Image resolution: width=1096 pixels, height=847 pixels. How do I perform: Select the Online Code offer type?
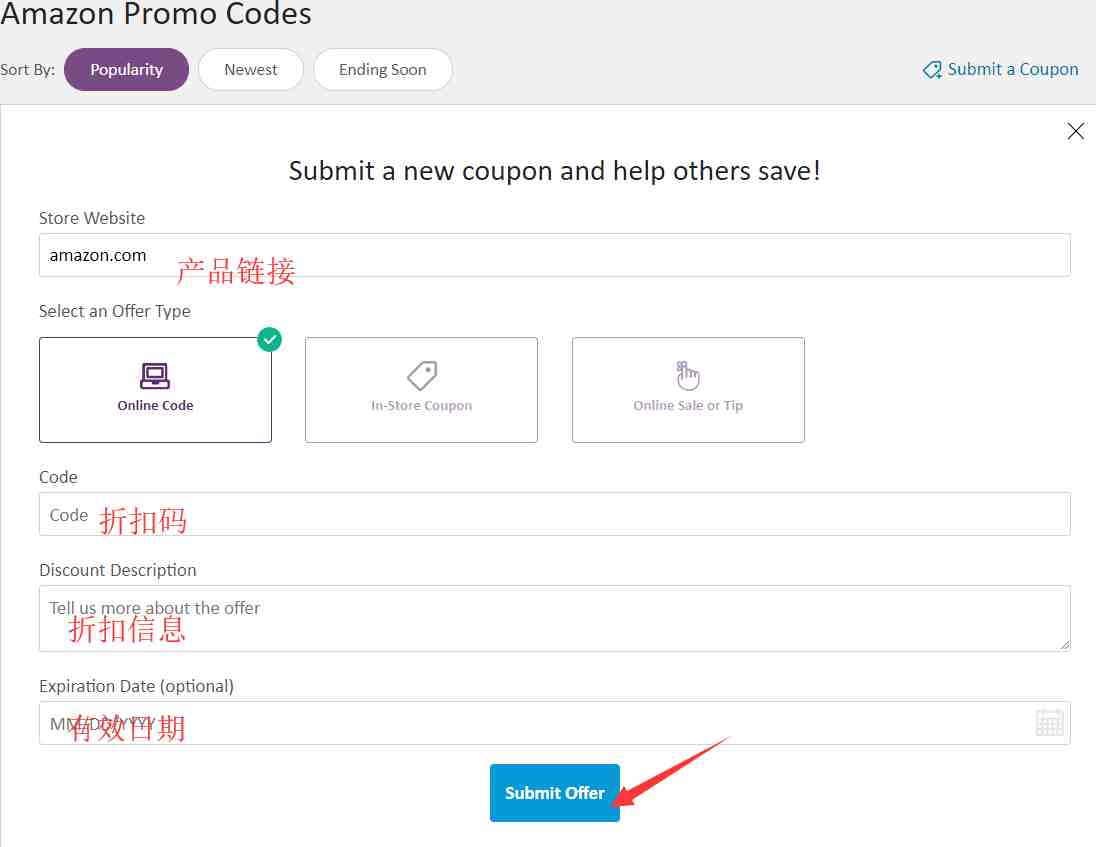[155, 390]
